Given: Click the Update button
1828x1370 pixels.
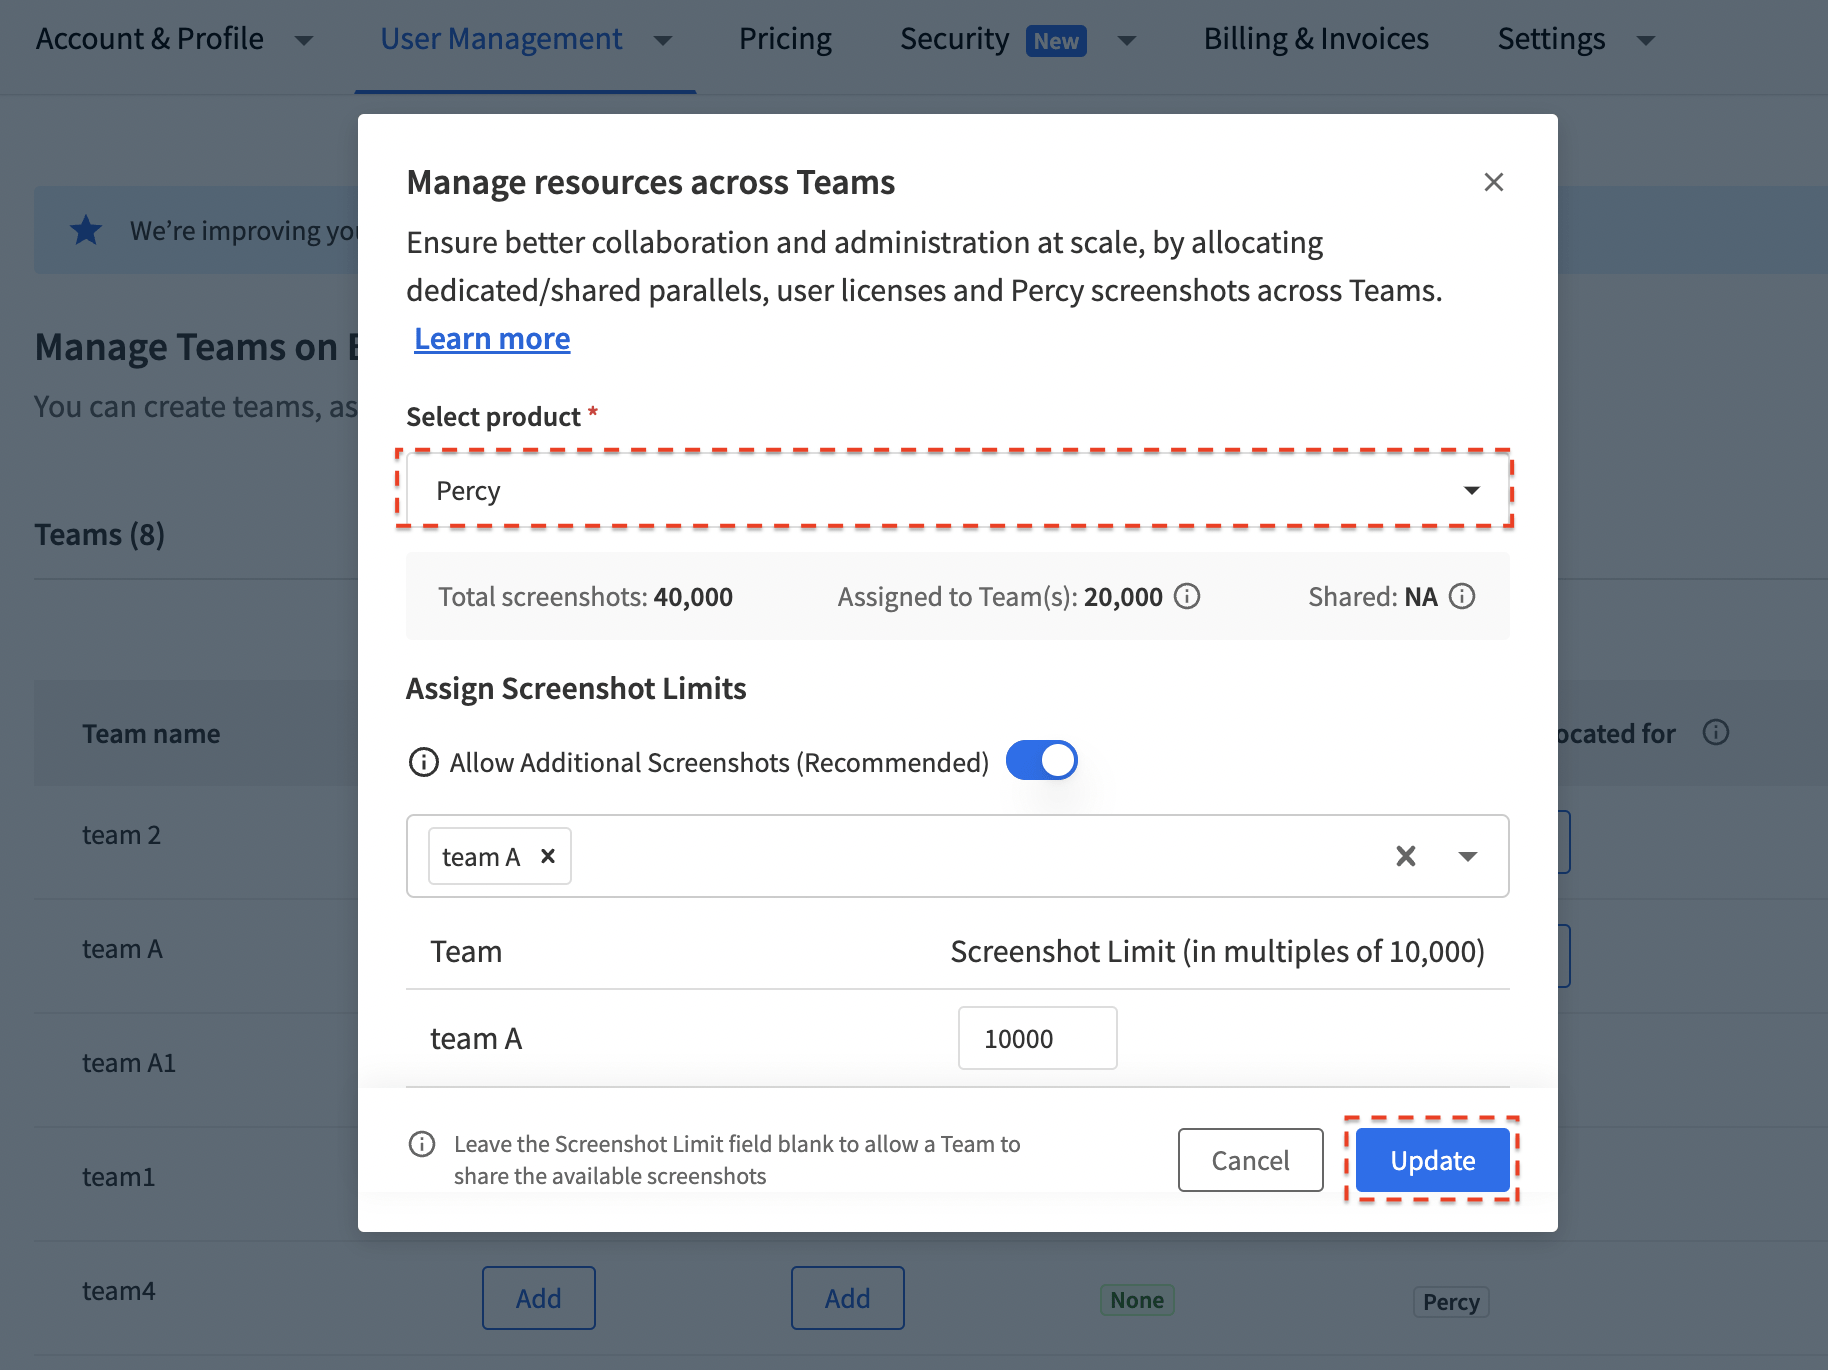Looking at the screenshot, I should click(x=1431, y=1160).
